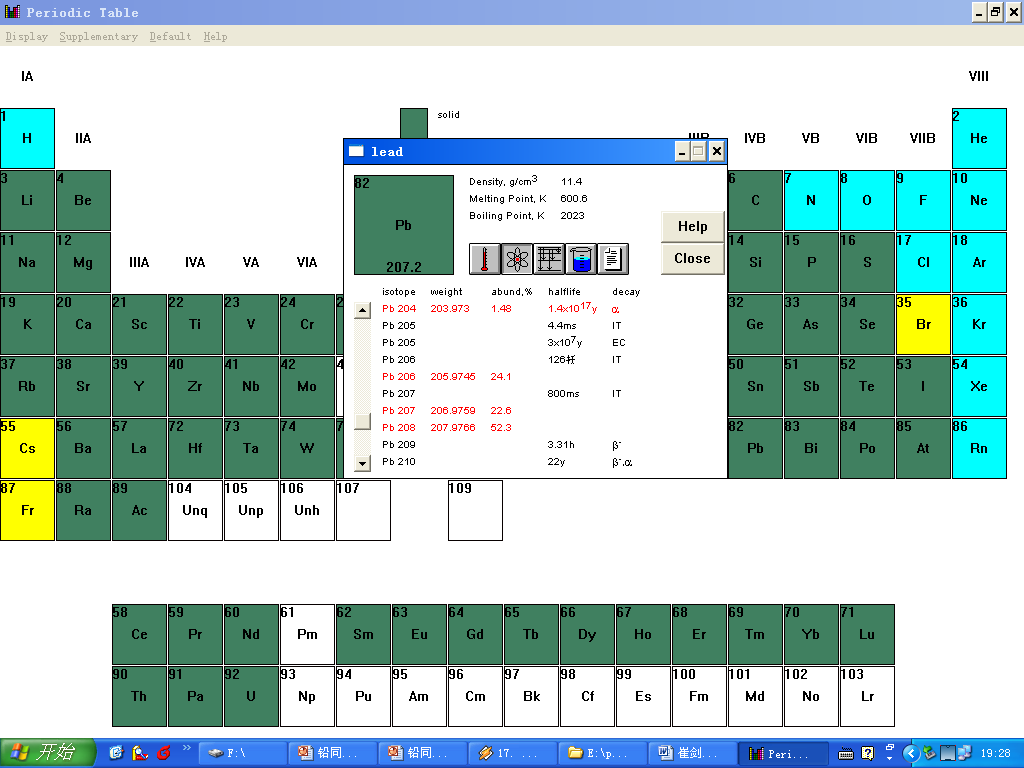The height and width of the screenshot is (768, 1024).
Task: Open the Supplementary menu
Action: [99, 37]
